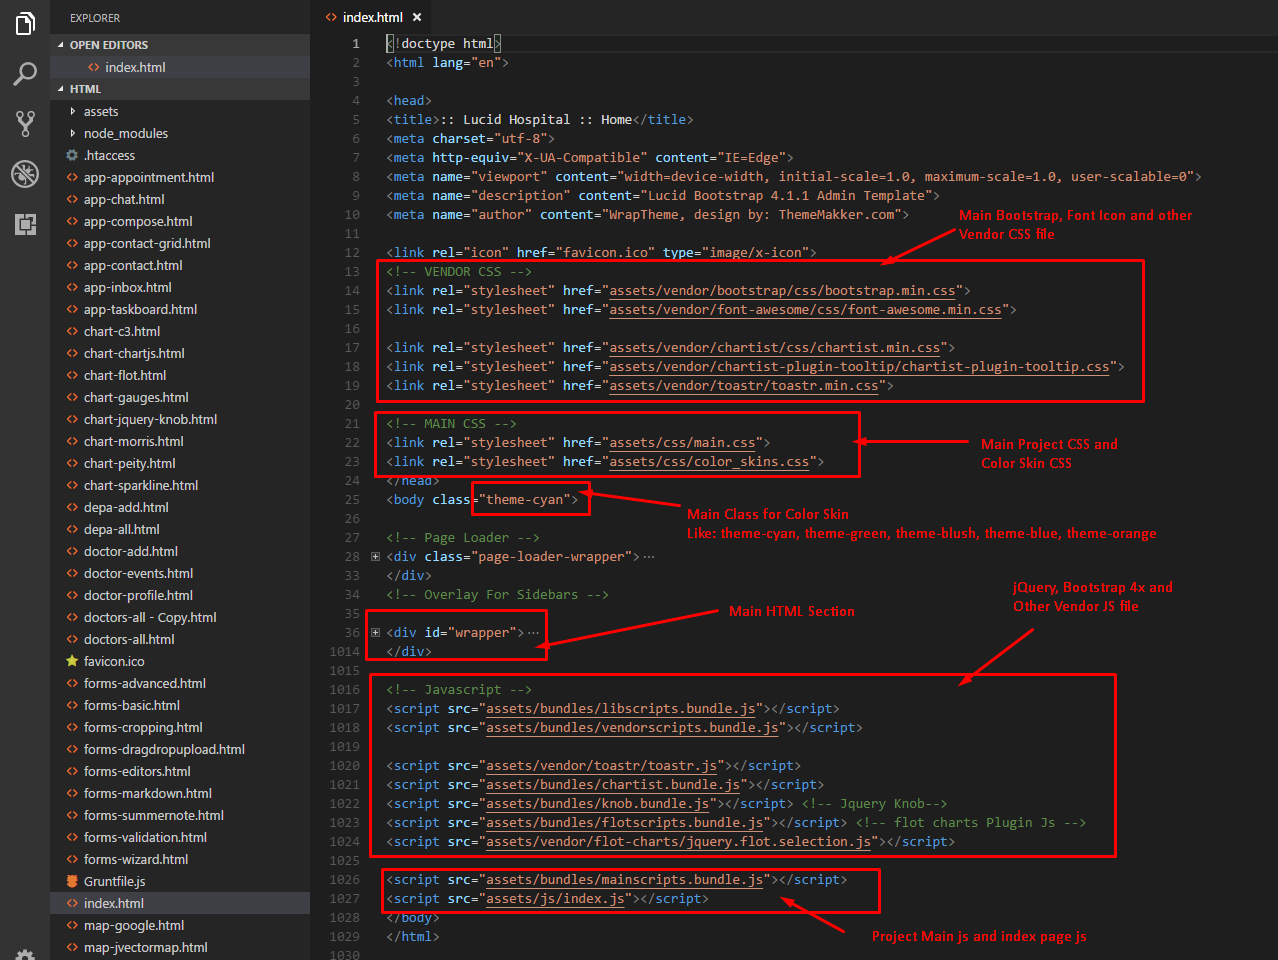Open the Explorer icon in activity bar
This screenshot has width=1278, height=960.
click(x=25, y=23)
